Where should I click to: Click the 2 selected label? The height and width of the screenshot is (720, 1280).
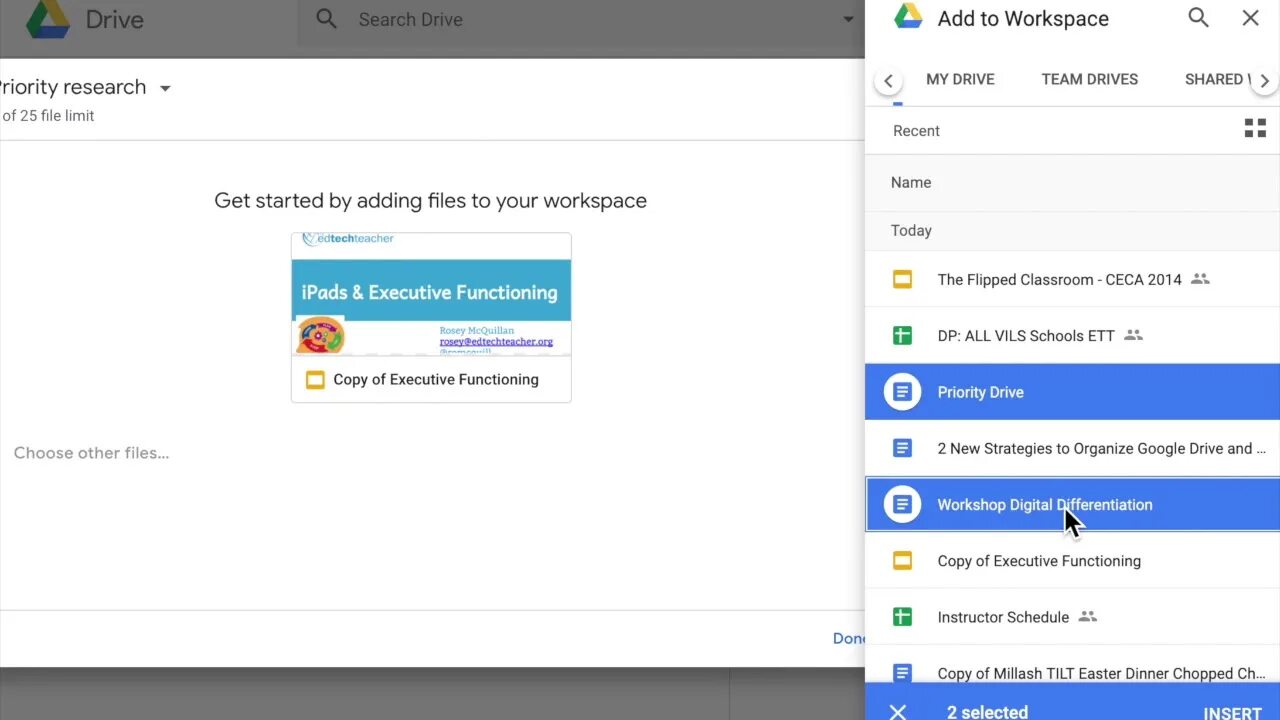pyautogui.click(x=987, y=712)
